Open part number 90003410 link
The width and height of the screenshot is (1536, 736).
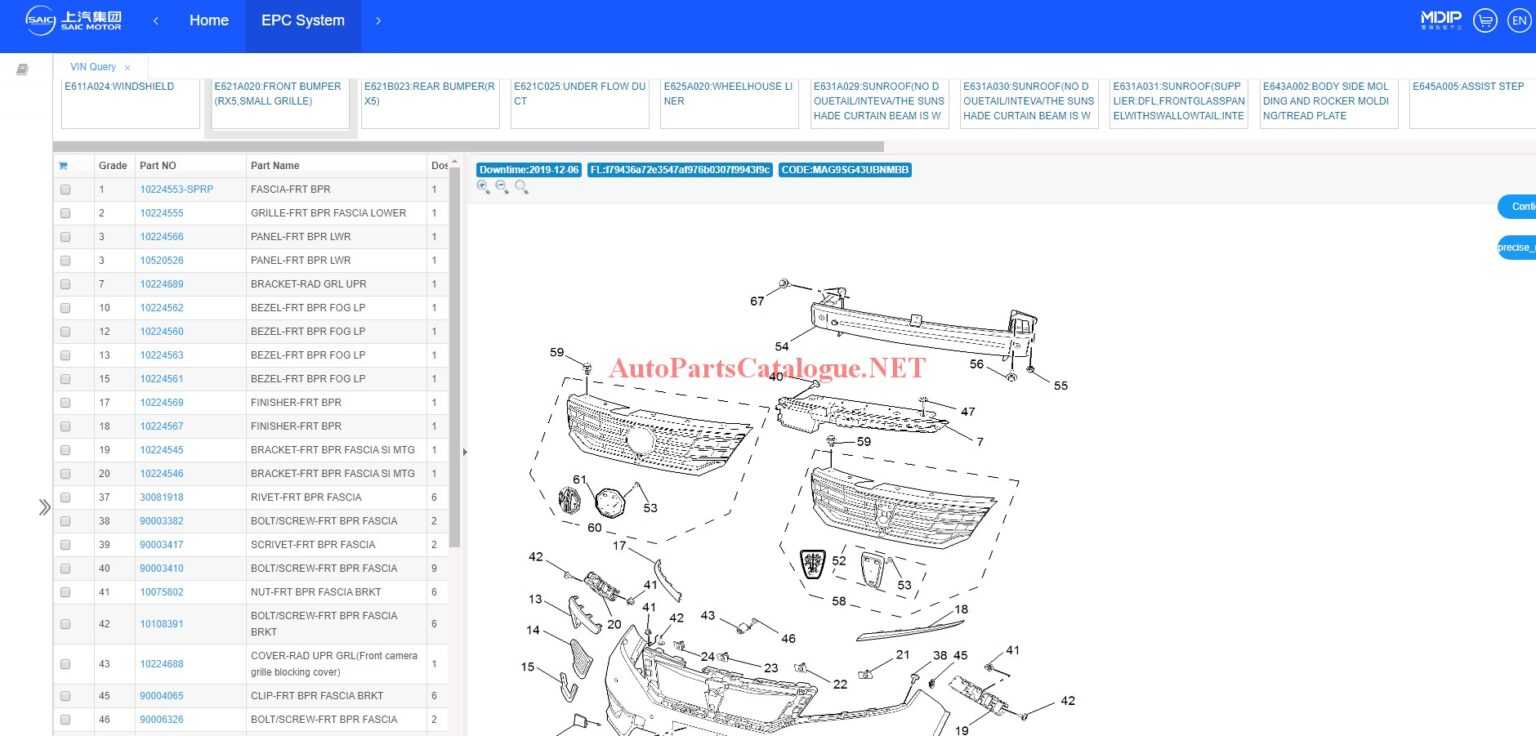coord(161,568)
